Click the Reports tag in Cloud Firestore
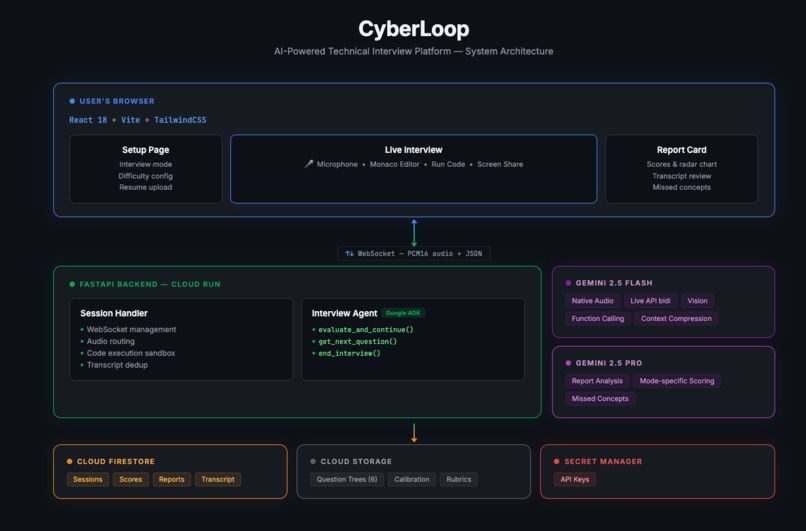The width and height of the screenshot is (806, 531). (x=172, y=480)
